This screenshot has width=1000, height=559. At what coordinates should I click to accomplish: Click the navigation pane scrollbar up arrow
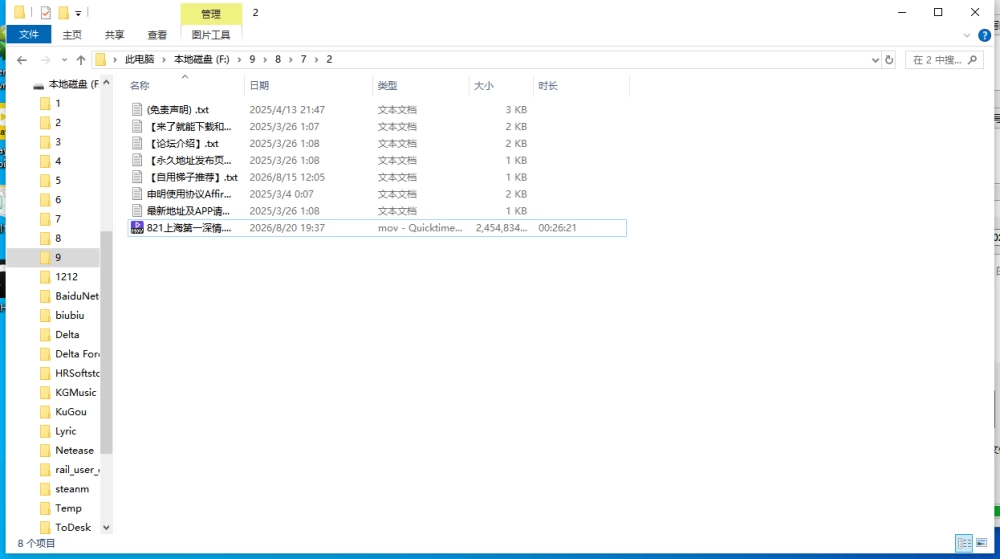(107, 83)
